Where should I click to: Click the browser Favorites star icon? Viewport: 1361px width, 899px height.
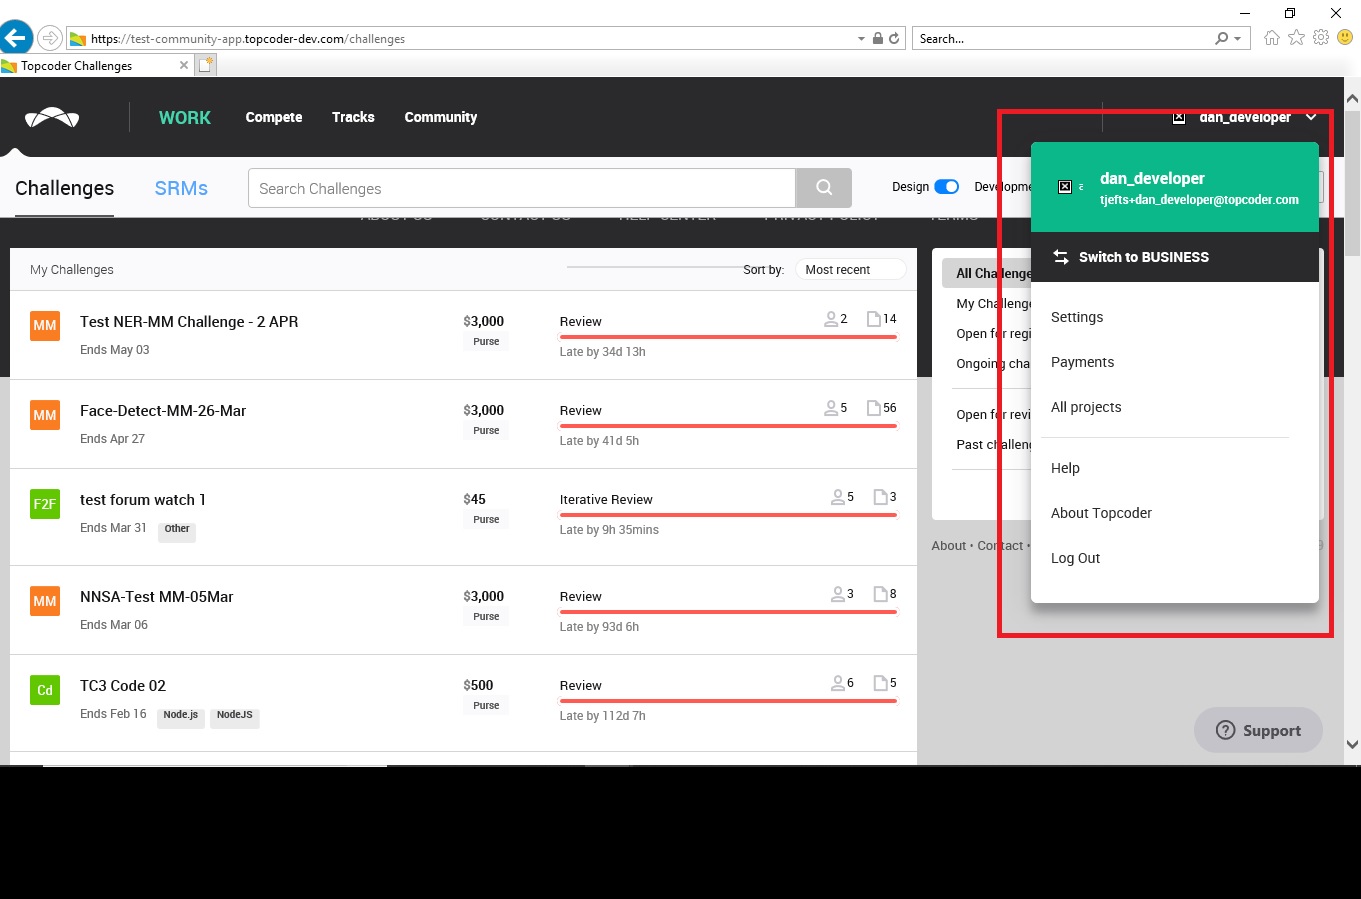1297,38
